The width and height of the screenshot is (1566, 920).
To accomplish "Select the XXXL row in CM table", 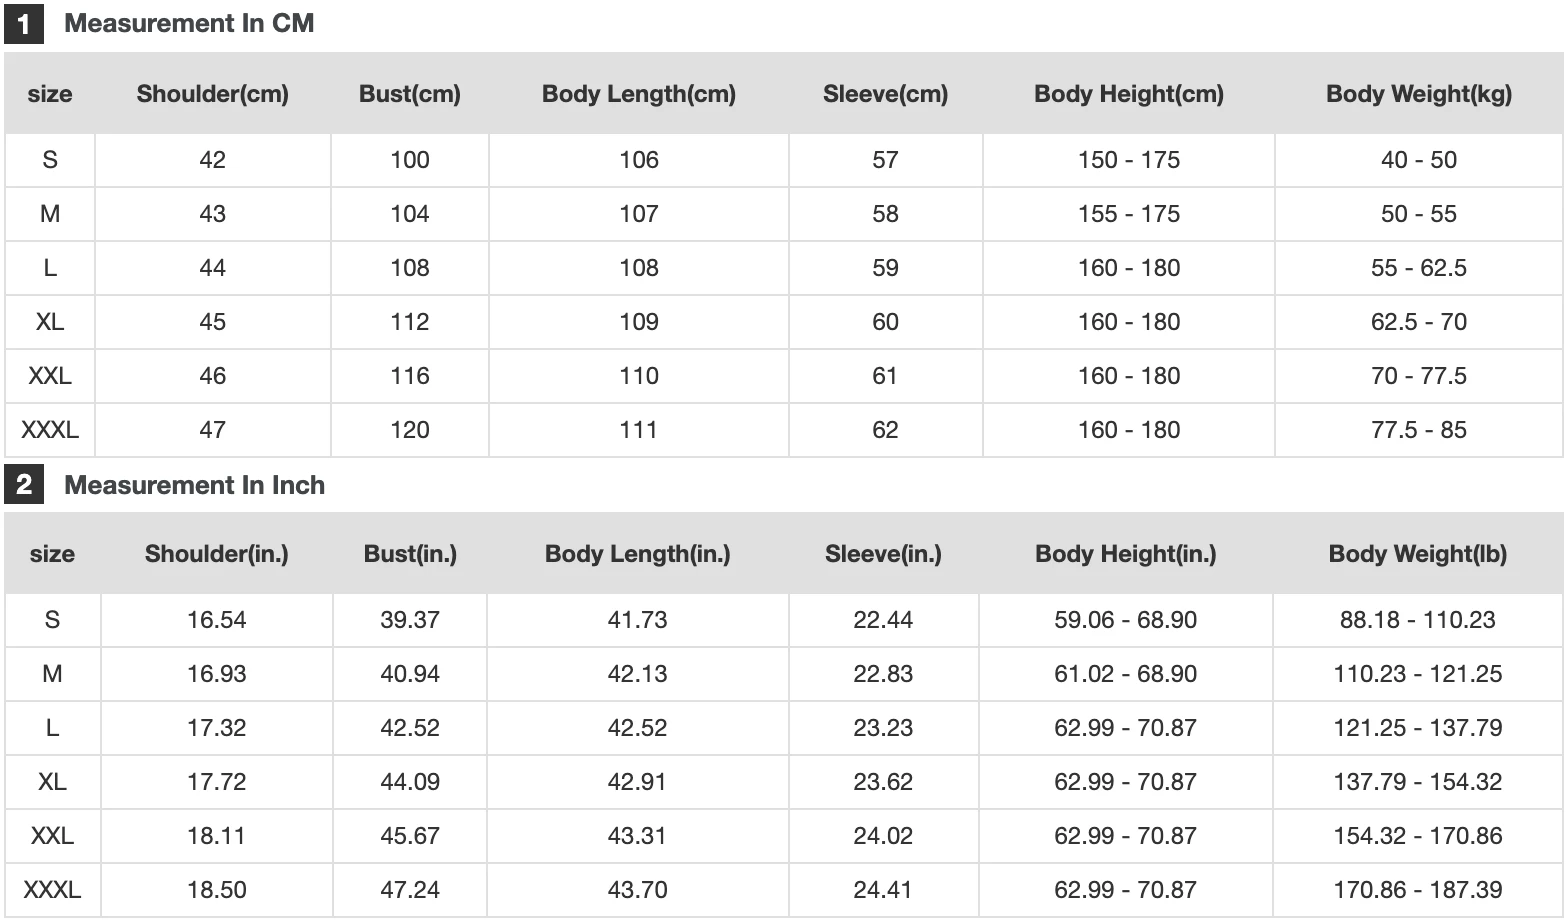I will tap(784, 430).
